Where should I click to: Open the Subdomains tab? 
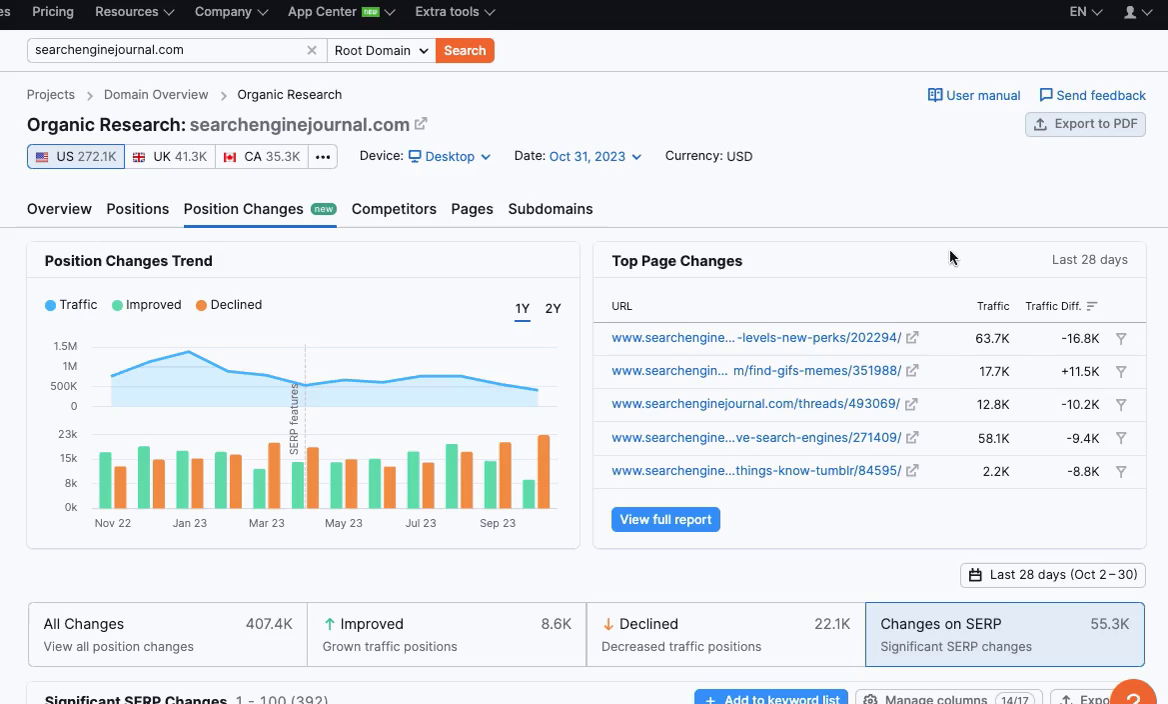pyautogui.click(x=550, y=209)
